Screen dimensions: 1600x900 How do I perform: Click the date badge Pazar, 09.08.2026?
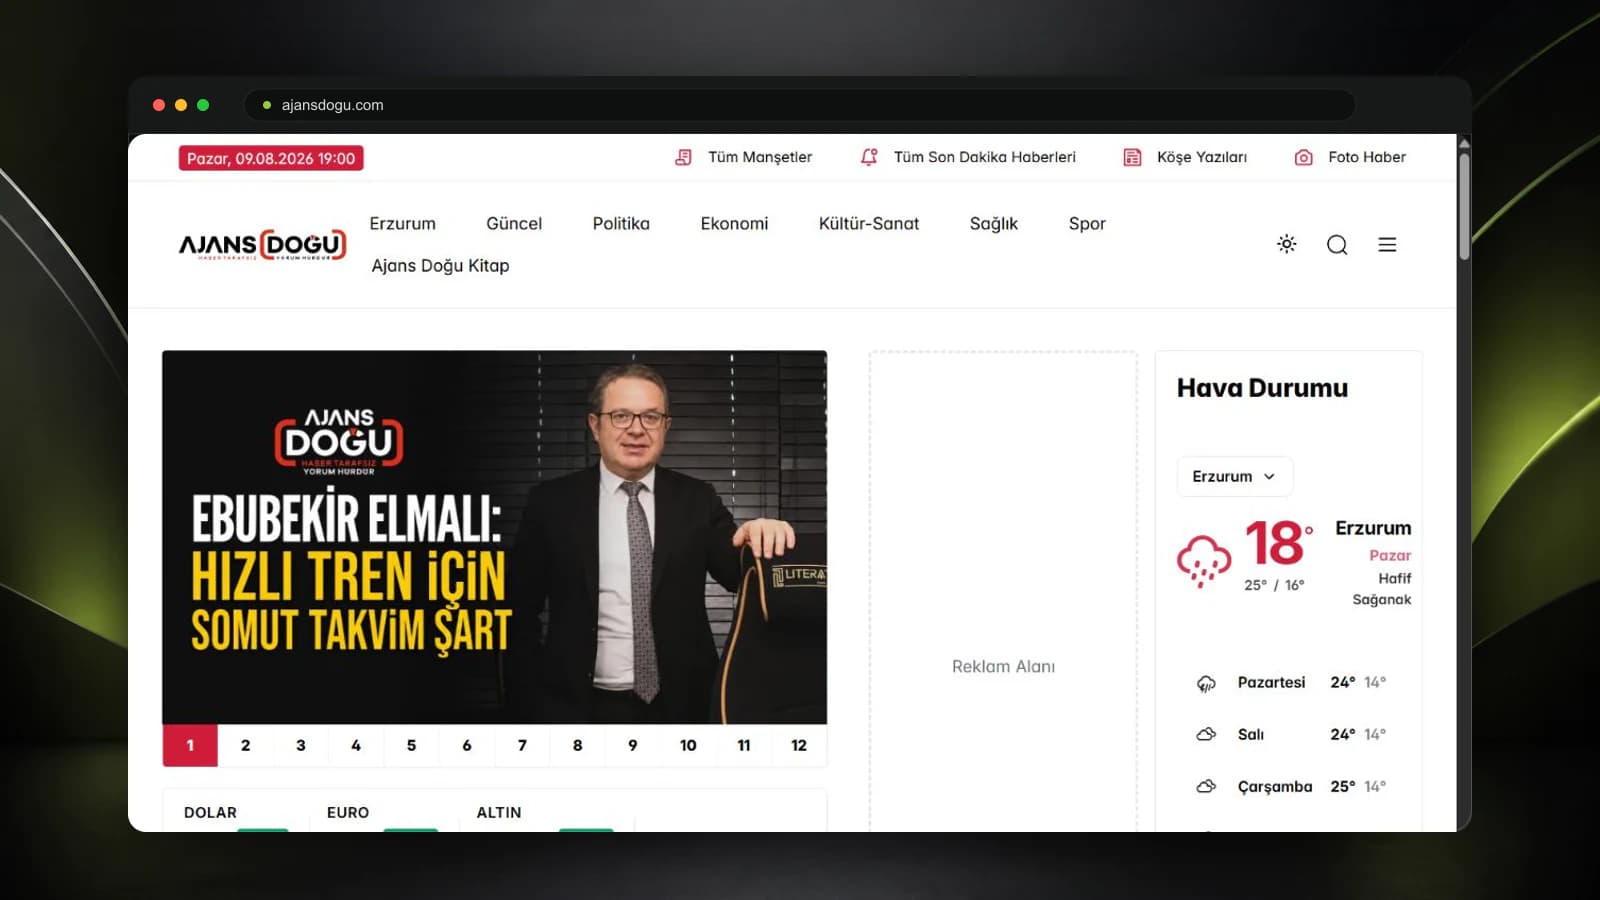point(271,158)
